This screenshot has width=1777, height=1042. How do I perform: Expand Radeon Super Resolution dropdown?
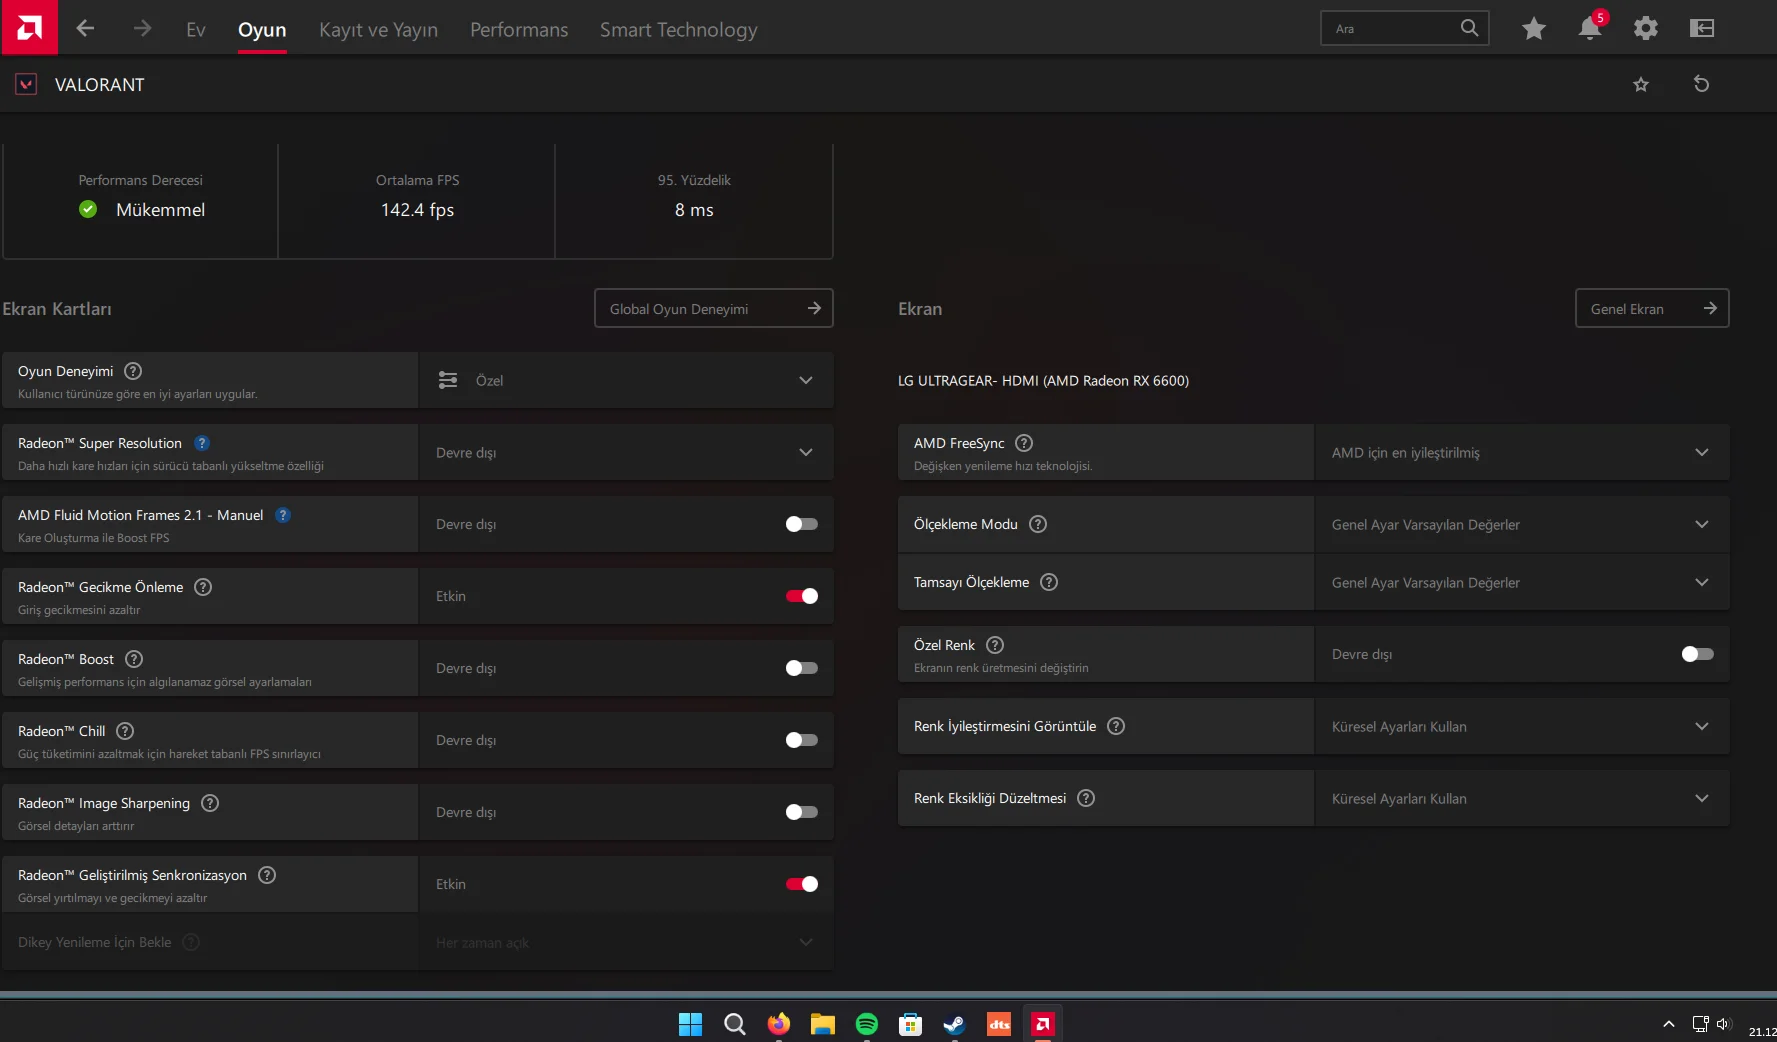click(x=626, y=452)
